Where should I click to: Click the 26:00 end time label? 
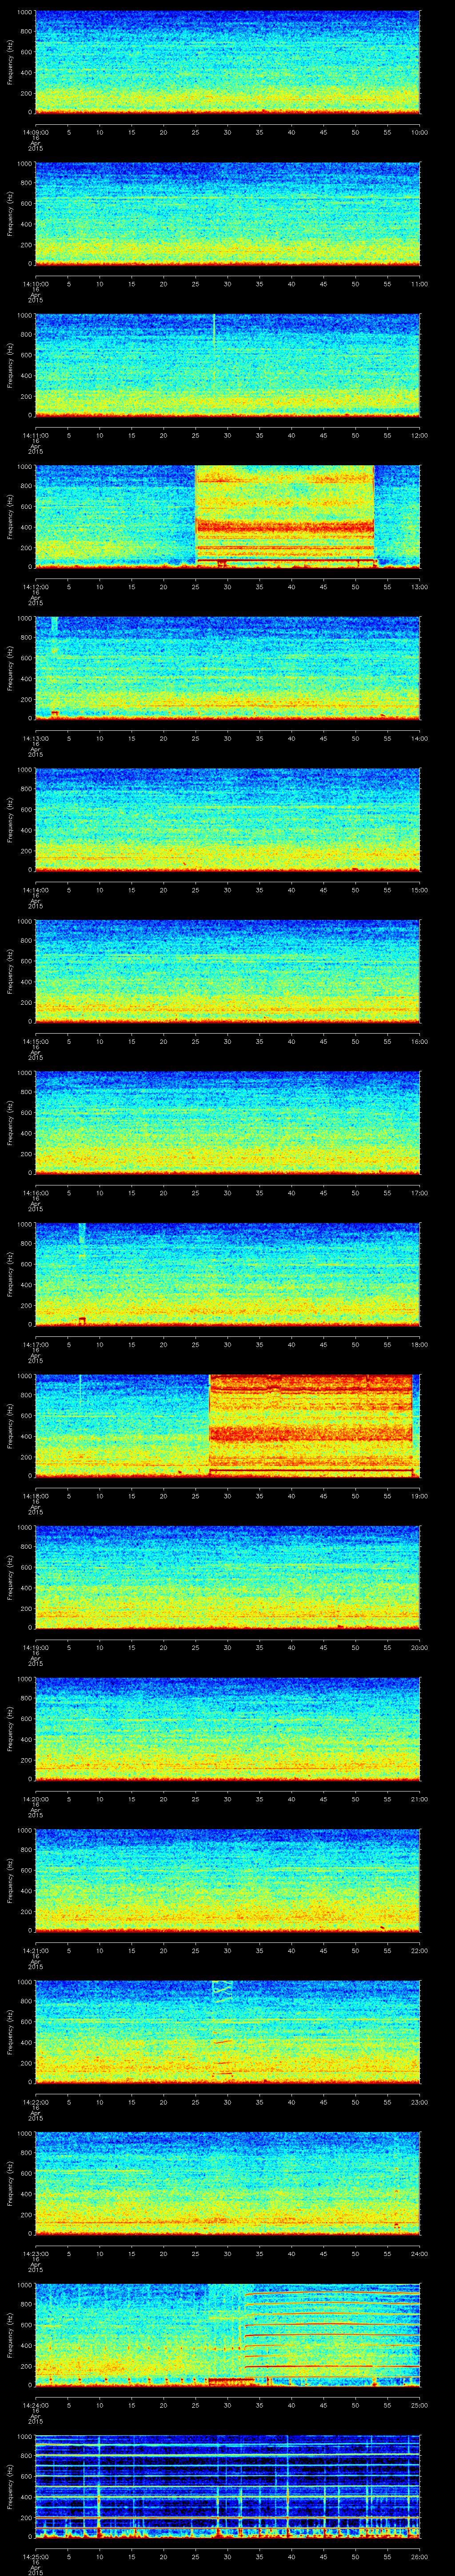[419, 2556]
